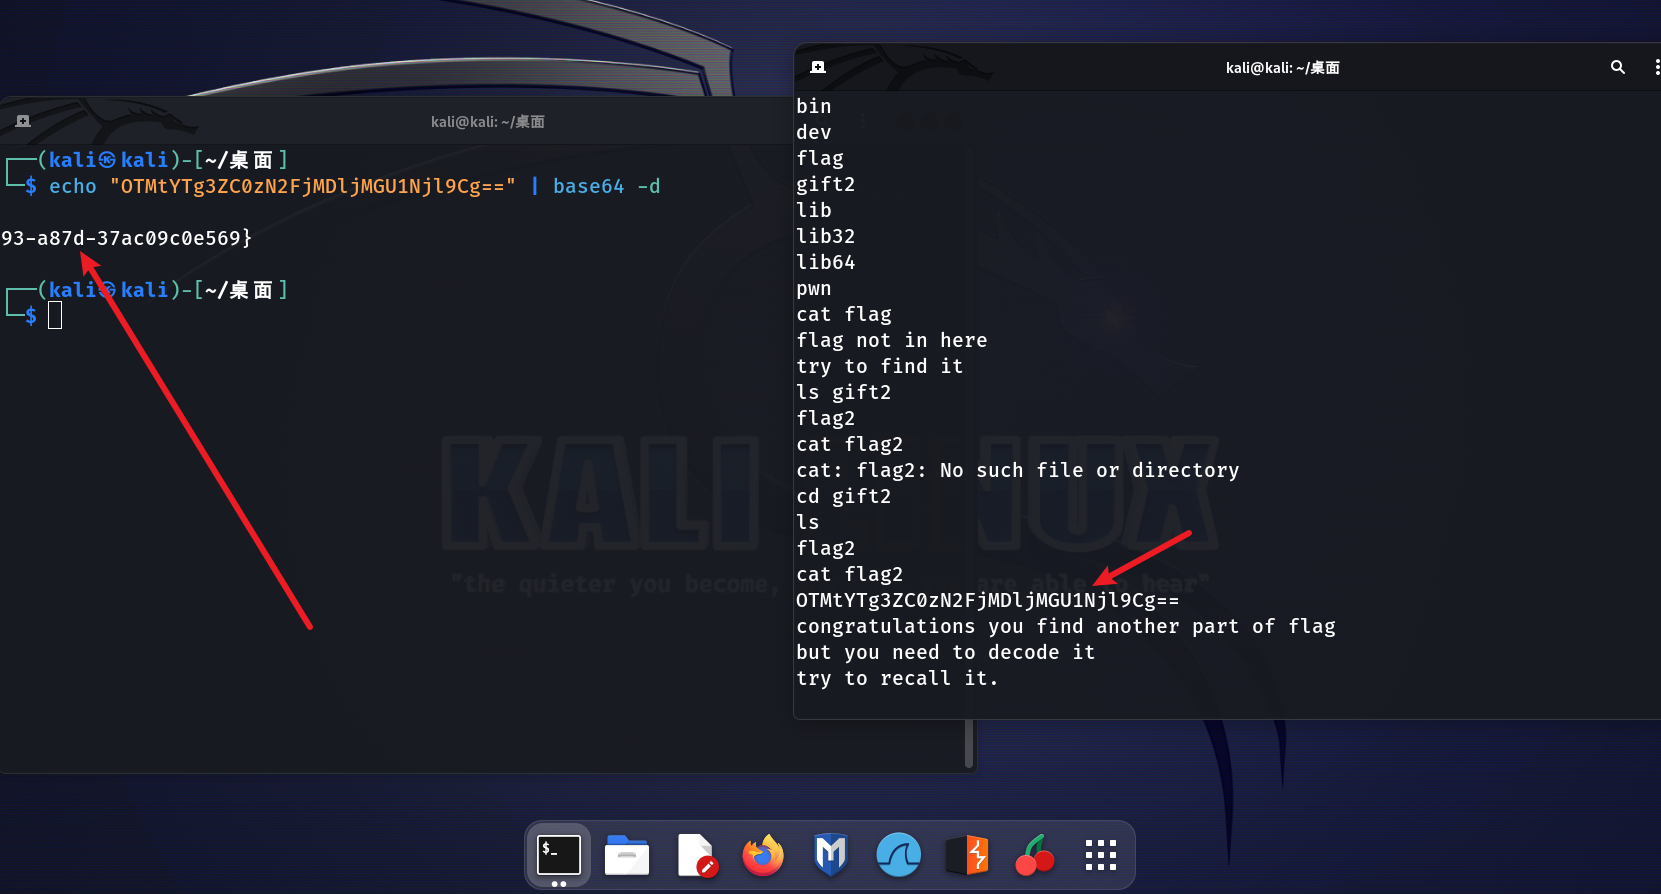Click search icon in right terminal titlebar

coord(1618,67)
